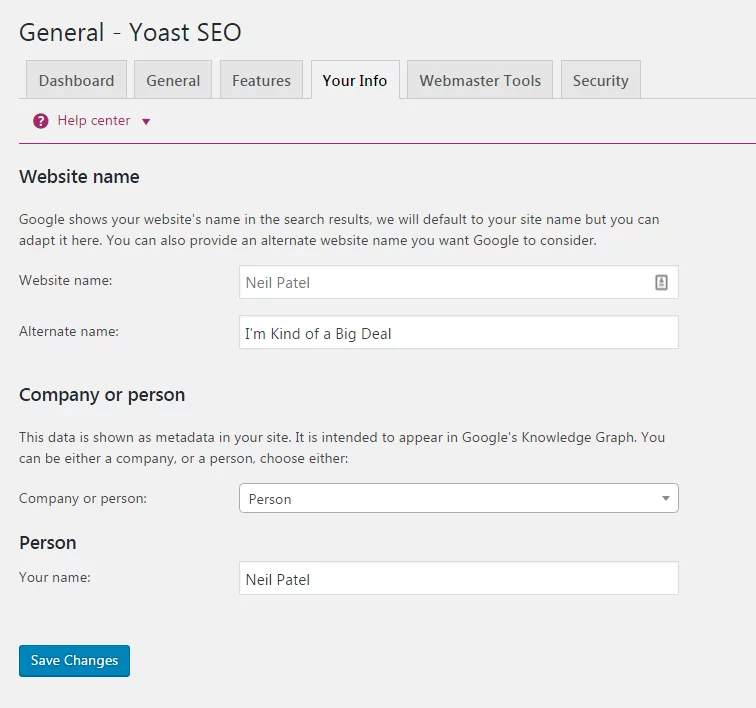
Task: Click the 'Company or person' section heading
Action: (102, 395)
